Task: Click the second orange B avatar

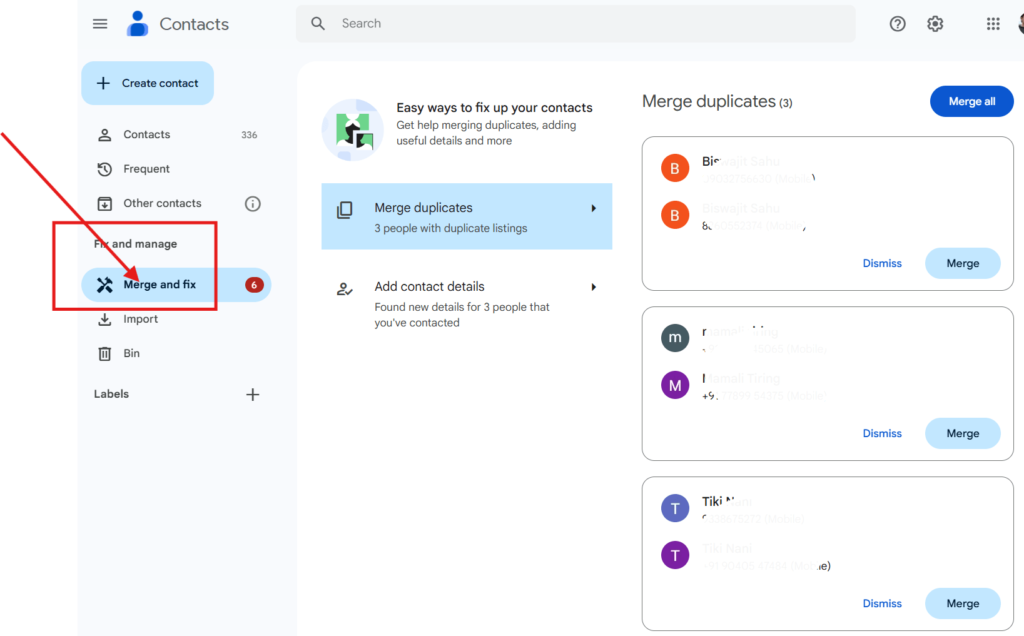Action: 675,215
